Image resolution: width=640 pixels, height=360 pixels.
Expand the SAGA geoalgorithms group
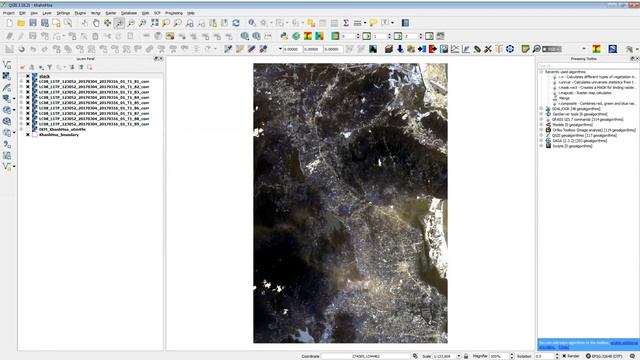[x=542, y=141]
